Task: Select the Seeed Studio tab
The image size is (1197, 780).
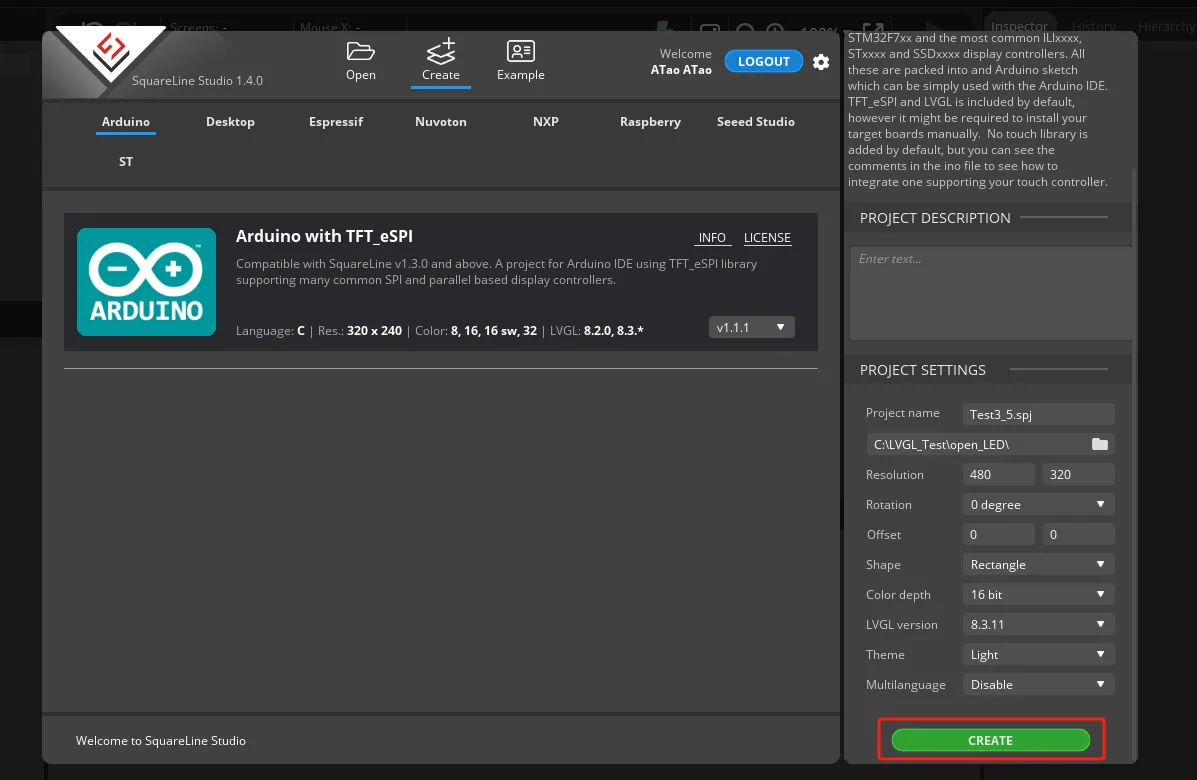Action: pos(756,122)
